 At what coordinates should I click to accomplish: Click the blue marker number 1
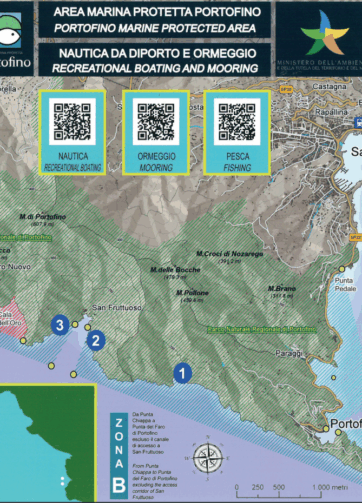click(x=182, y=373)
